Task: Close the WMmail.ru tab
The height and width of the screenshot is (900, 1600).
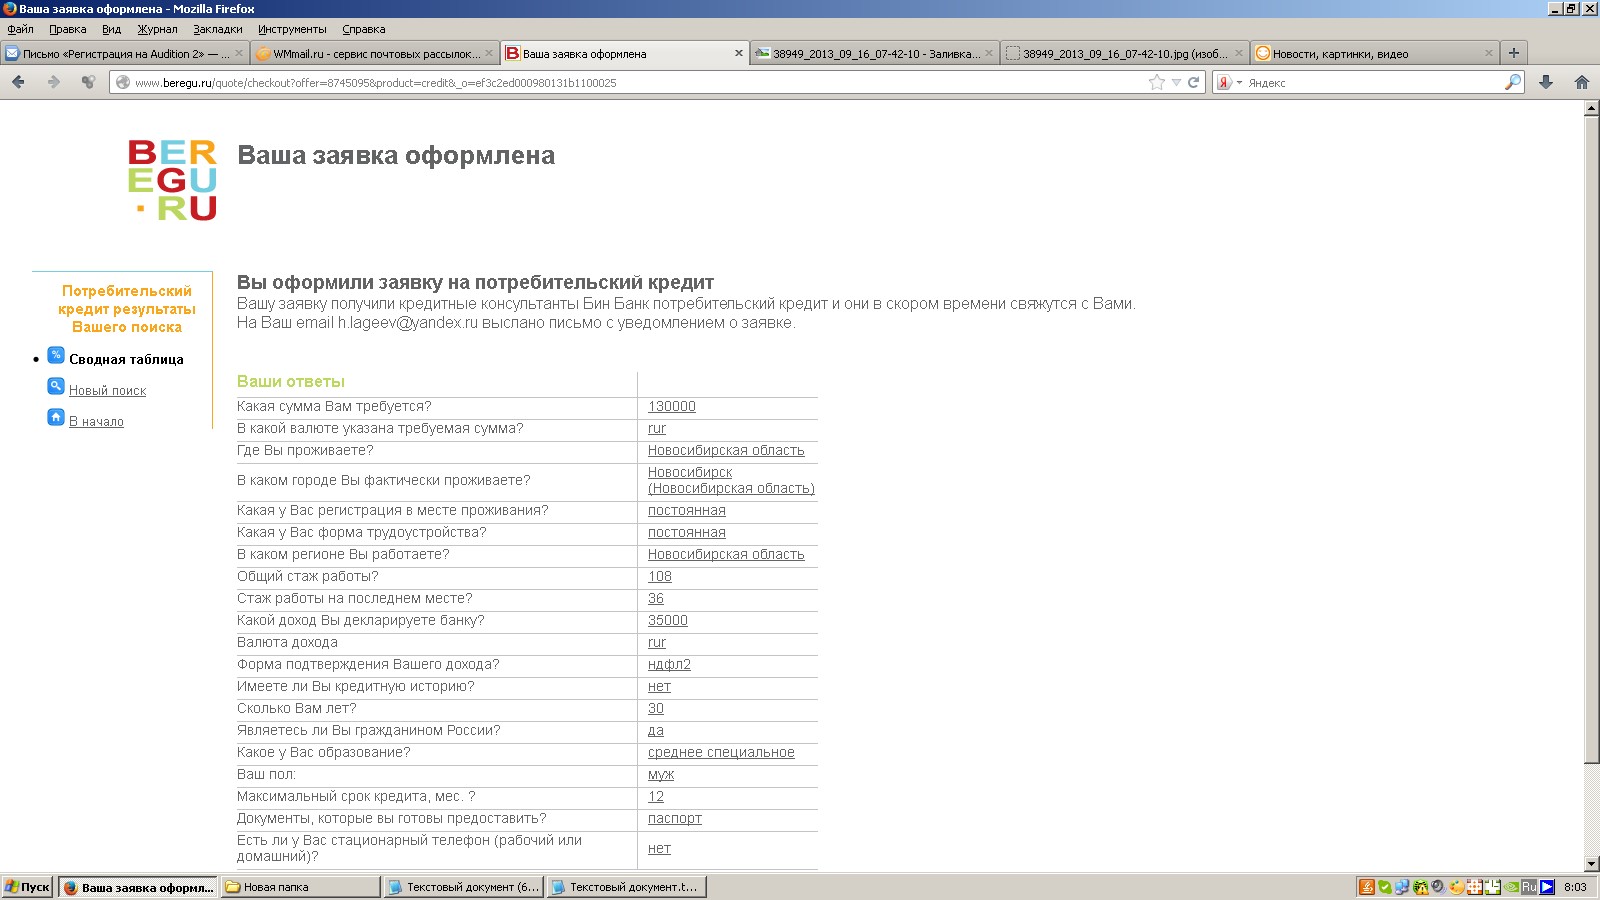Action: tap(489, 53)
